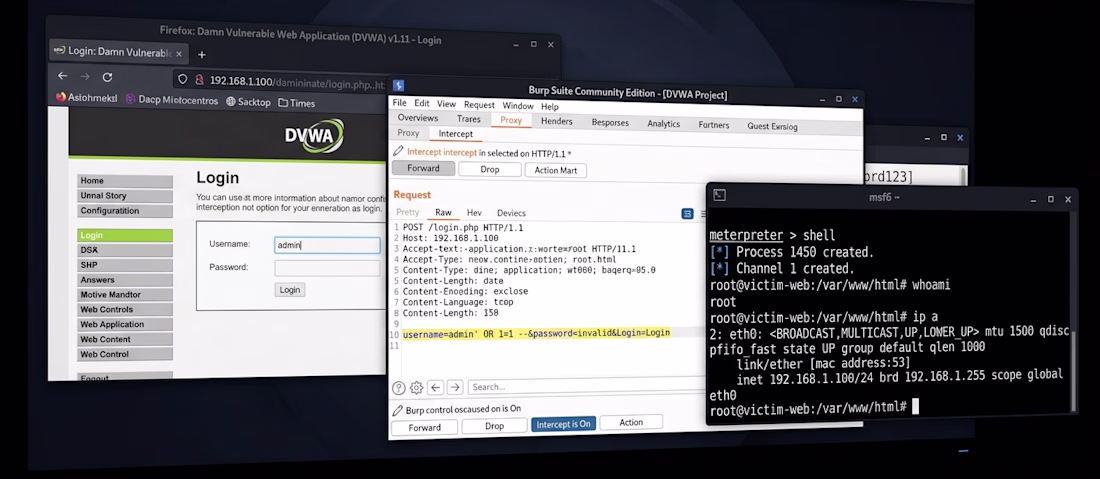Click the DVWA logo in the page header

[x=314, y=135]
